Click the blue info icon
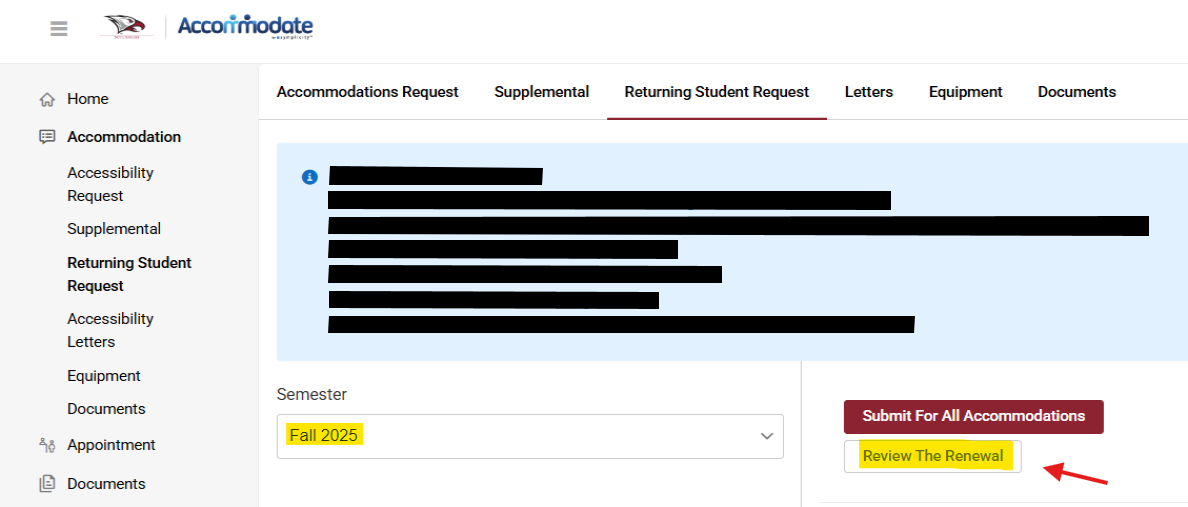Screen dimensions: 1188x507 [x=309, y=177]
